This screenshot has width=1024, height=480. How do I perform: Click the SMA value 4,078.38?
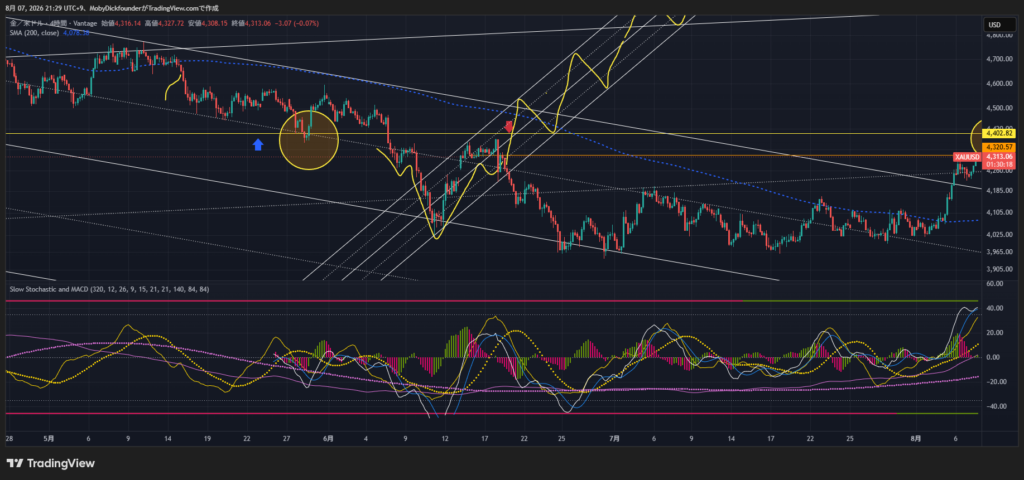76,32
